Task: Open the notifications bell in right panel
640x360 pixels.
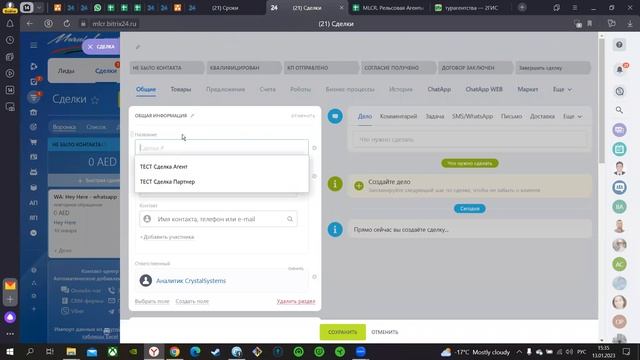Action: pyautogui.click(x=619, y=70)
